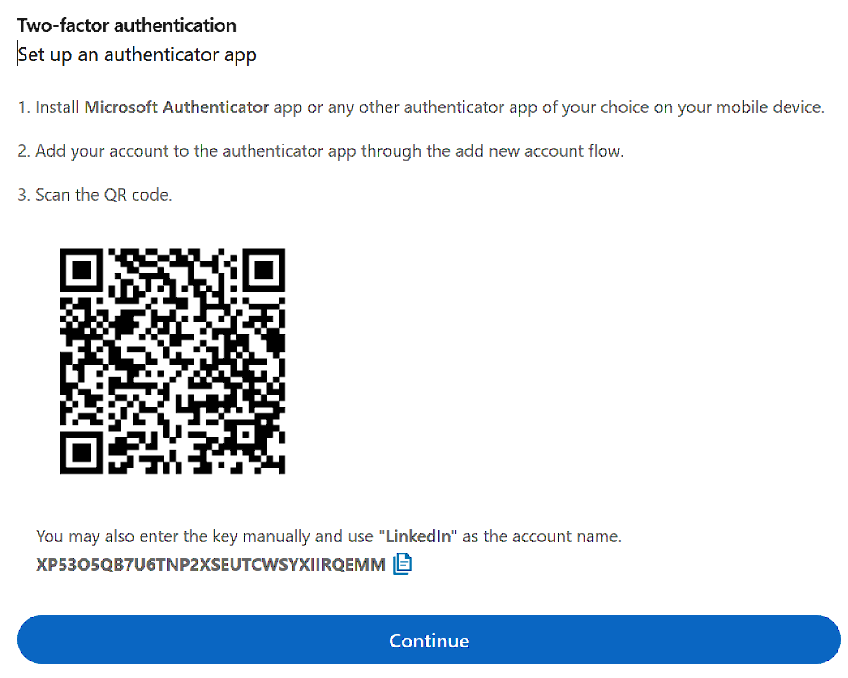Click the QR code image

(173, 361)
